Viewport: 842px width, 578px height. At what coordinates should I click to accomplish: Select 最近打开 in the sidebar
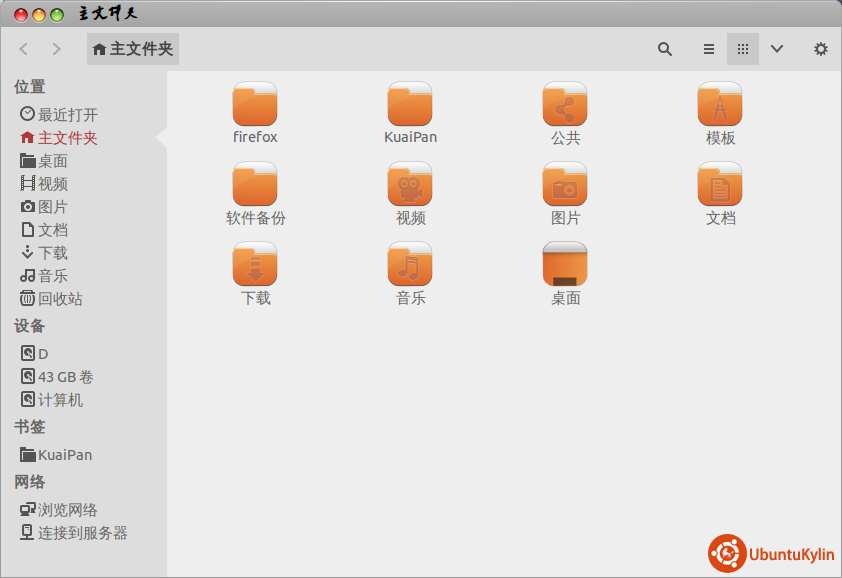[x=67, y=115]
